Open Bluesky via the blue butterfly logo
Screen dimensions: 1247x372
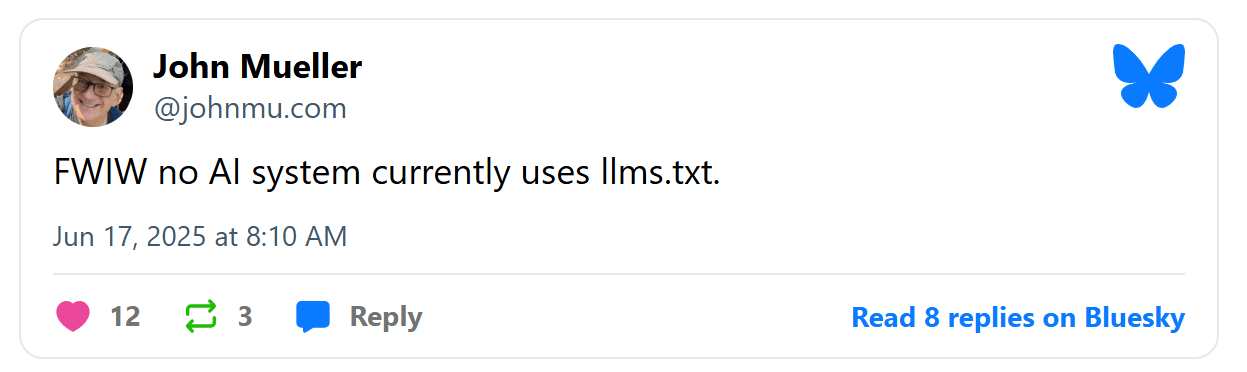pyautogui.click(x=1149, y=75)
